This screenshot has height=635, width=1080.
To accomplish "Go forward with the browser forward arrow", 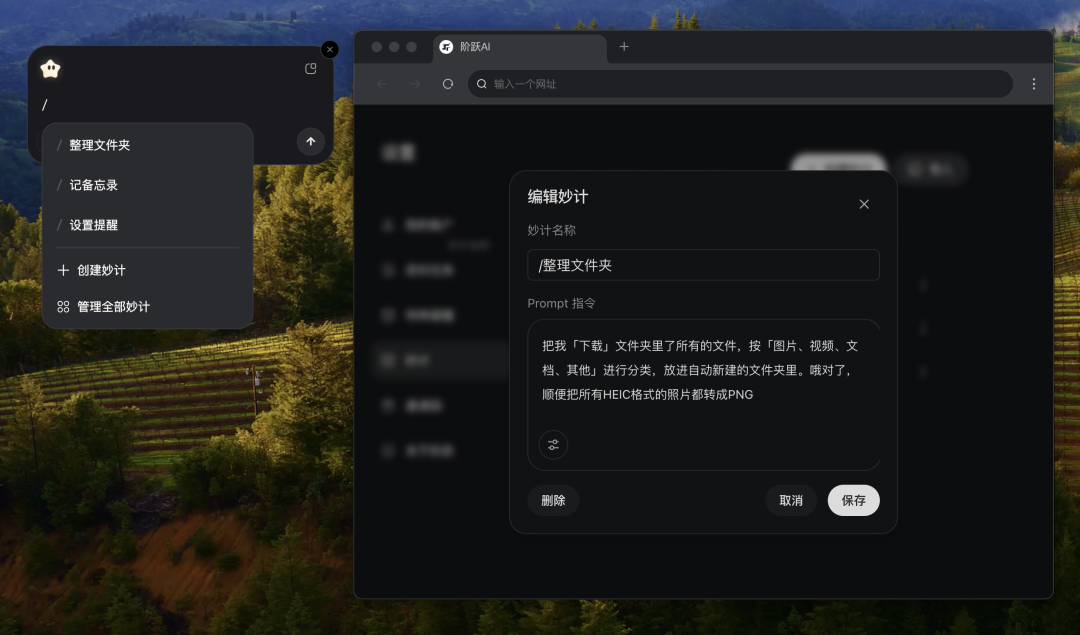I will click(x=415, y=84).
